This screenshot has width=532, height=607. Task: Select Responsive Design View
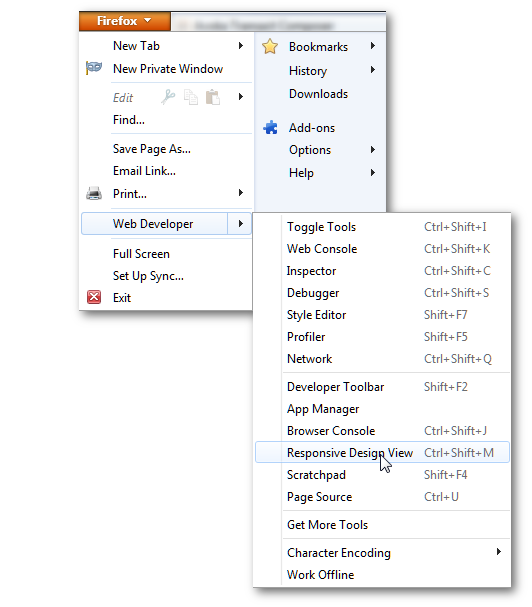(x=382, y=452)
